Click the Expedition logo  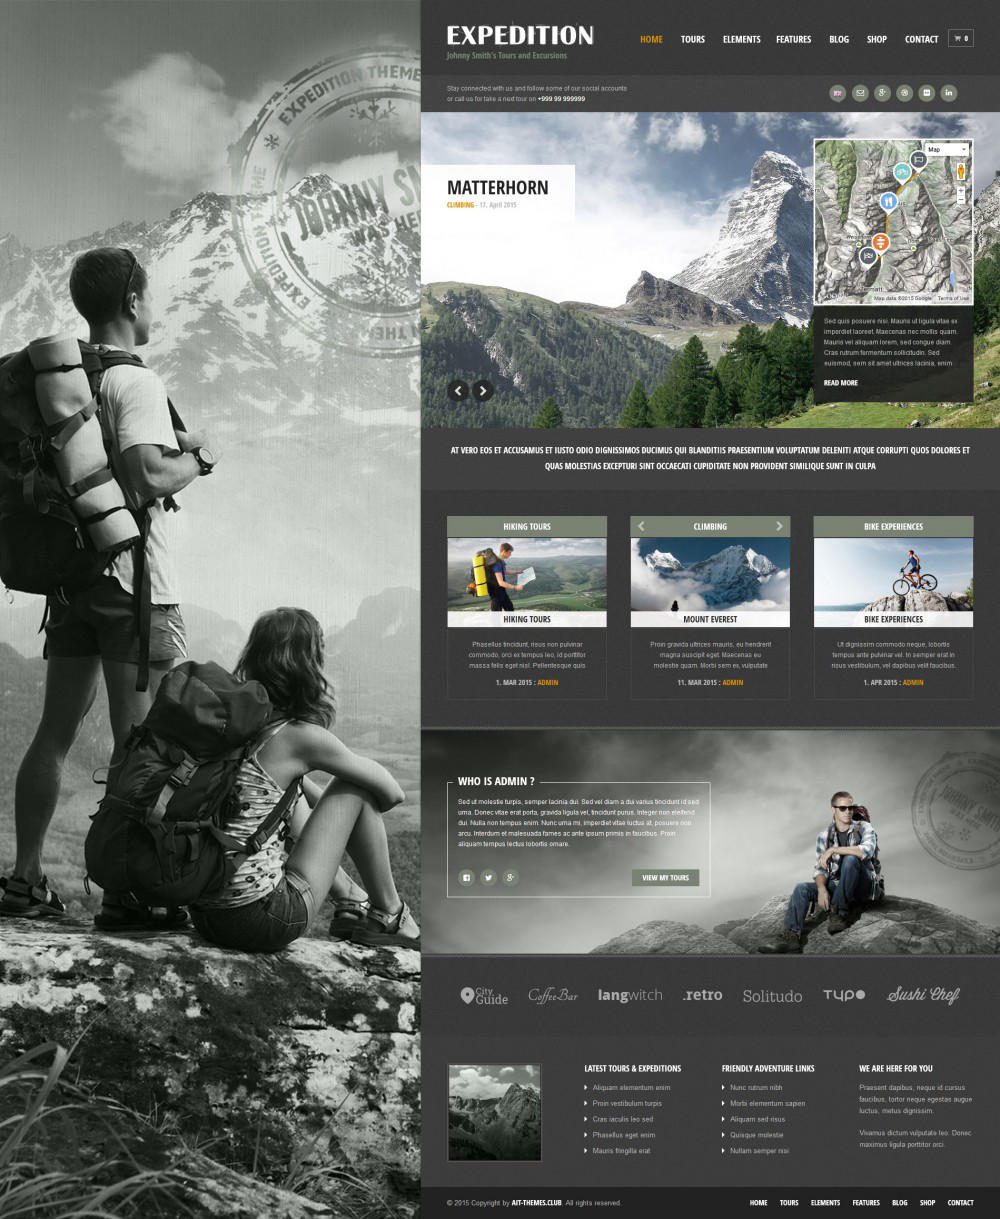click(x=520, y=36)
